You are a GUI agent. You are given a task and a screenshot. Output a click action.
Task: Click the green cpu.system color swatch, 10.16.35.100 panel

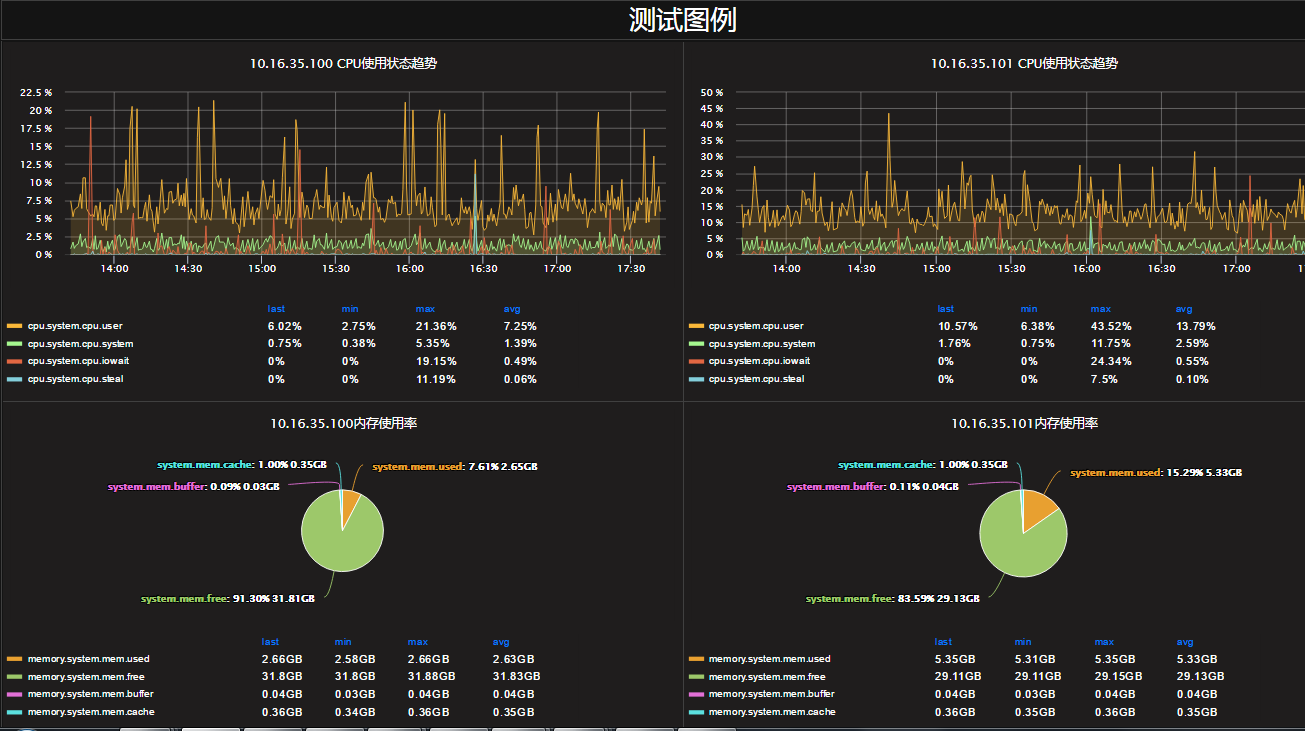14,344
